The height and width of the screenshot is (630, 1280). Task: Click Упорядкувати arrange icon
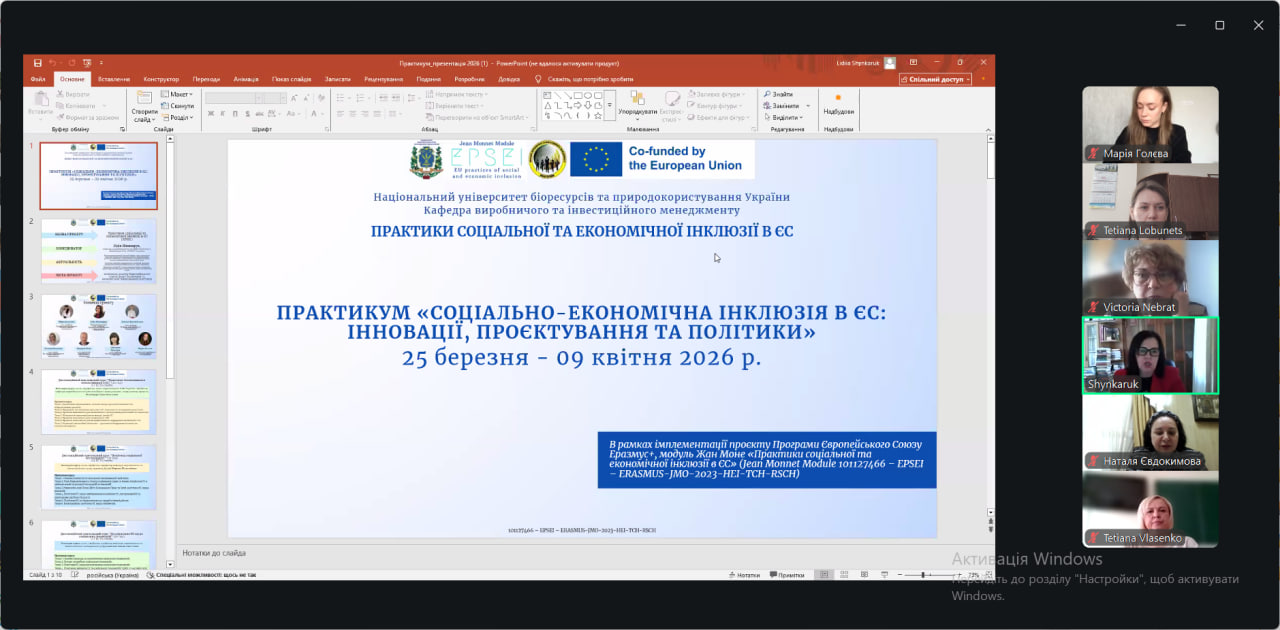[637, 99]
